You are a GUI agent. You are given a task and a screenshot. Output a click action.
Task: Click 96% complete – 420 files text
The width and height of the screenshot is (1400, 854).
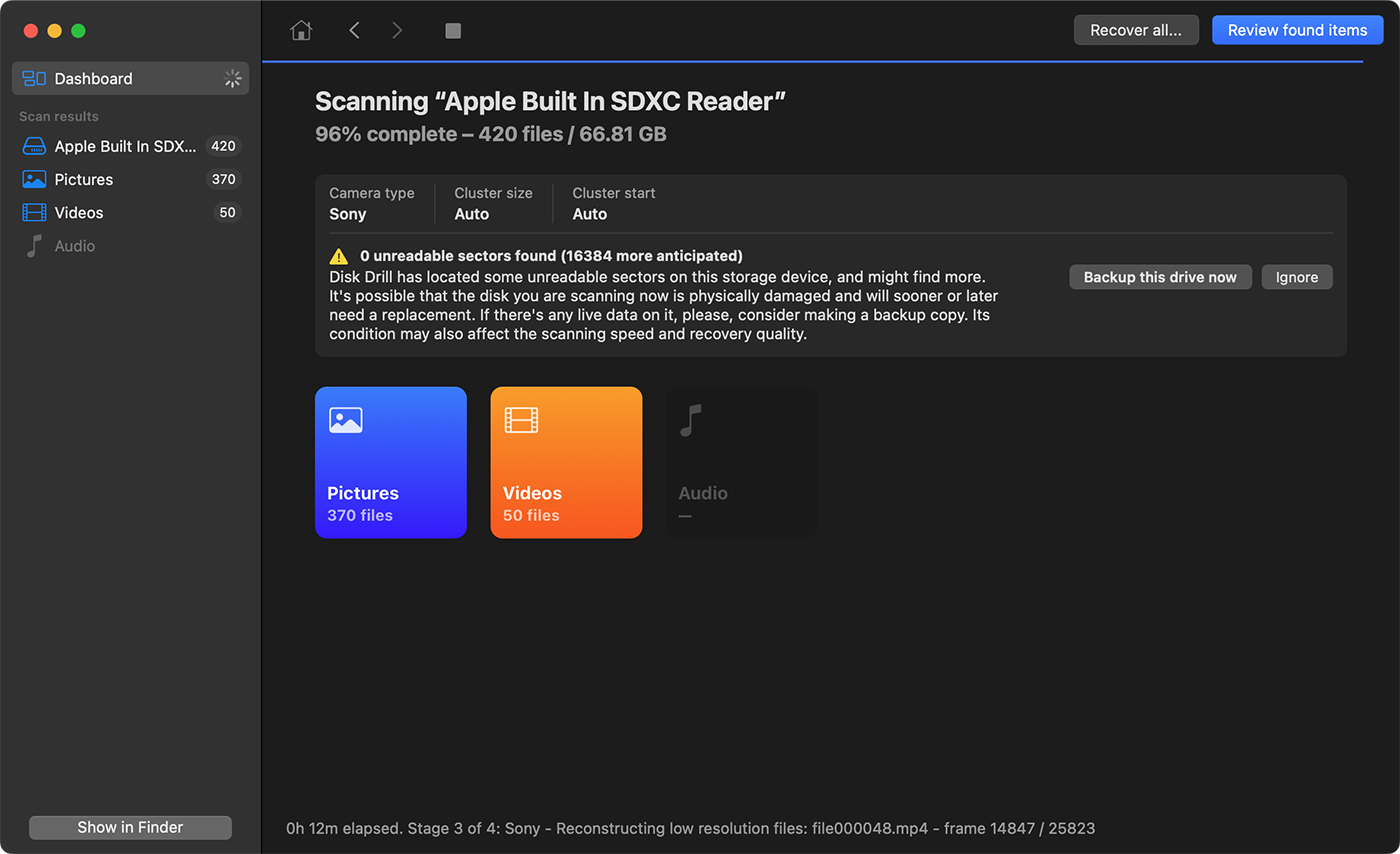[491, 134]
